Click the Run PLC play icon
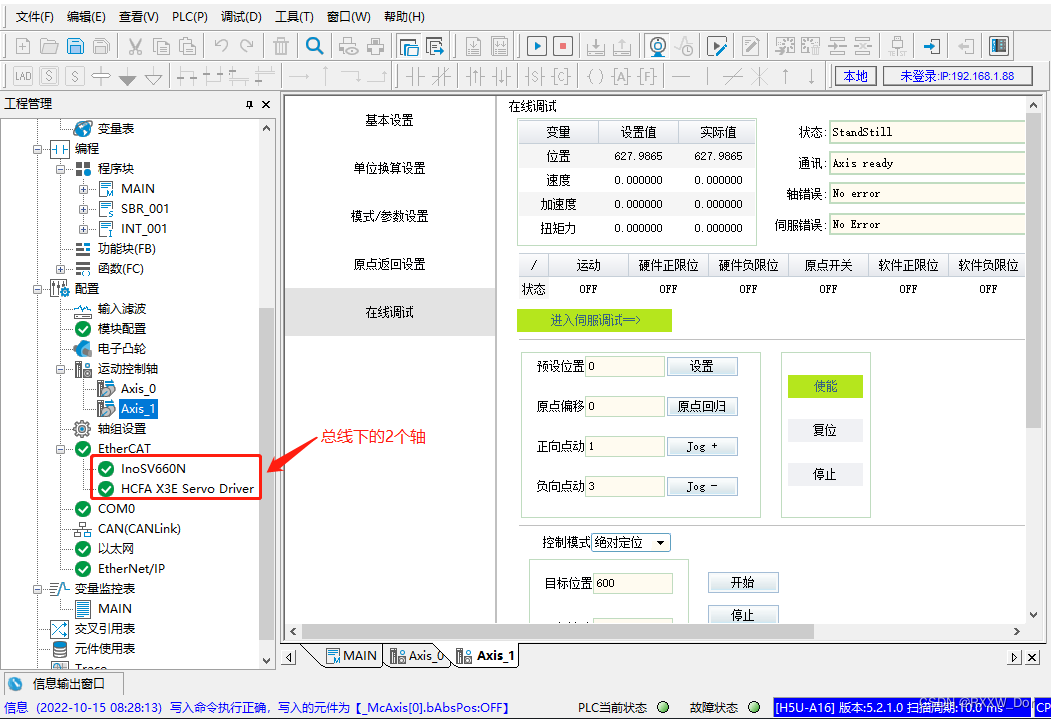The width and height of the screenshot is (1051, 719). tap(537, 46)
